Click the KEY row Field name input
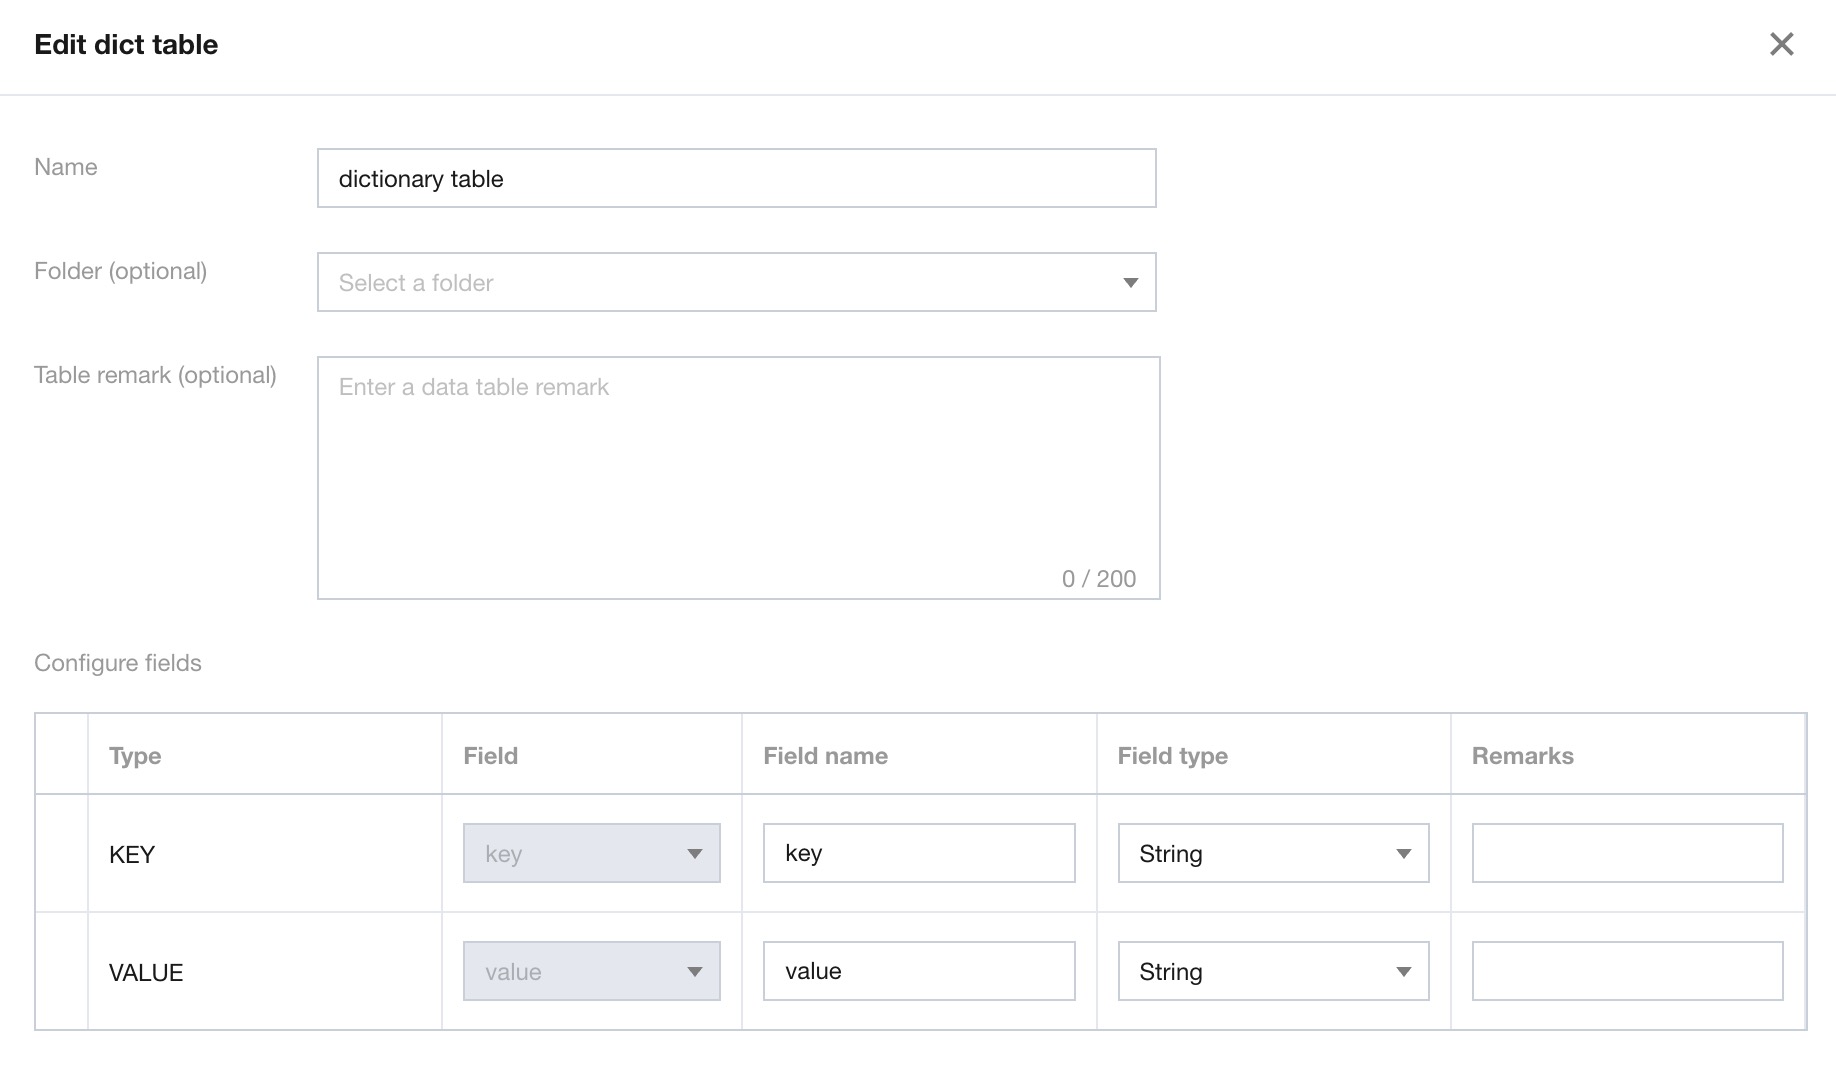 [918, 854]
